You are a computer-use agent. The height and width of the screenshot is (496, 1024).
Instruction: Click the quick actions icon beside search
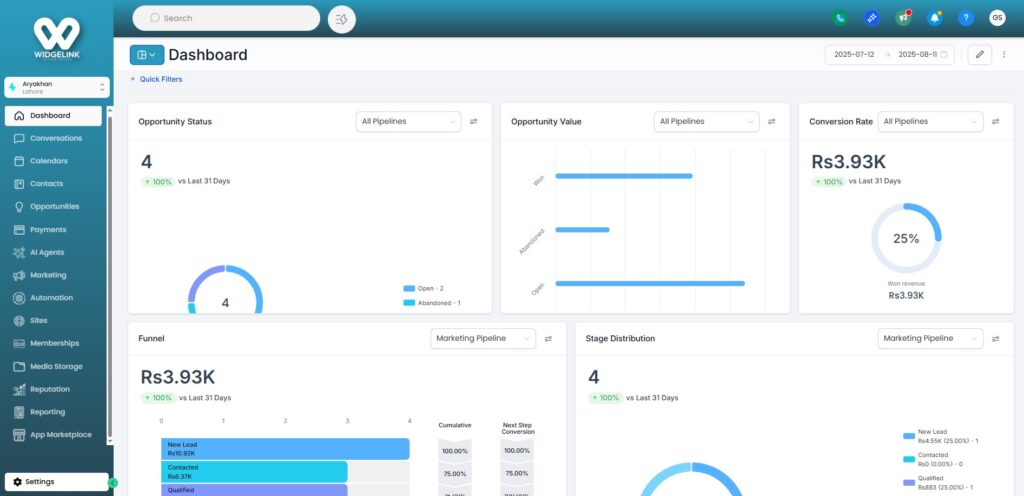point(342,18)
